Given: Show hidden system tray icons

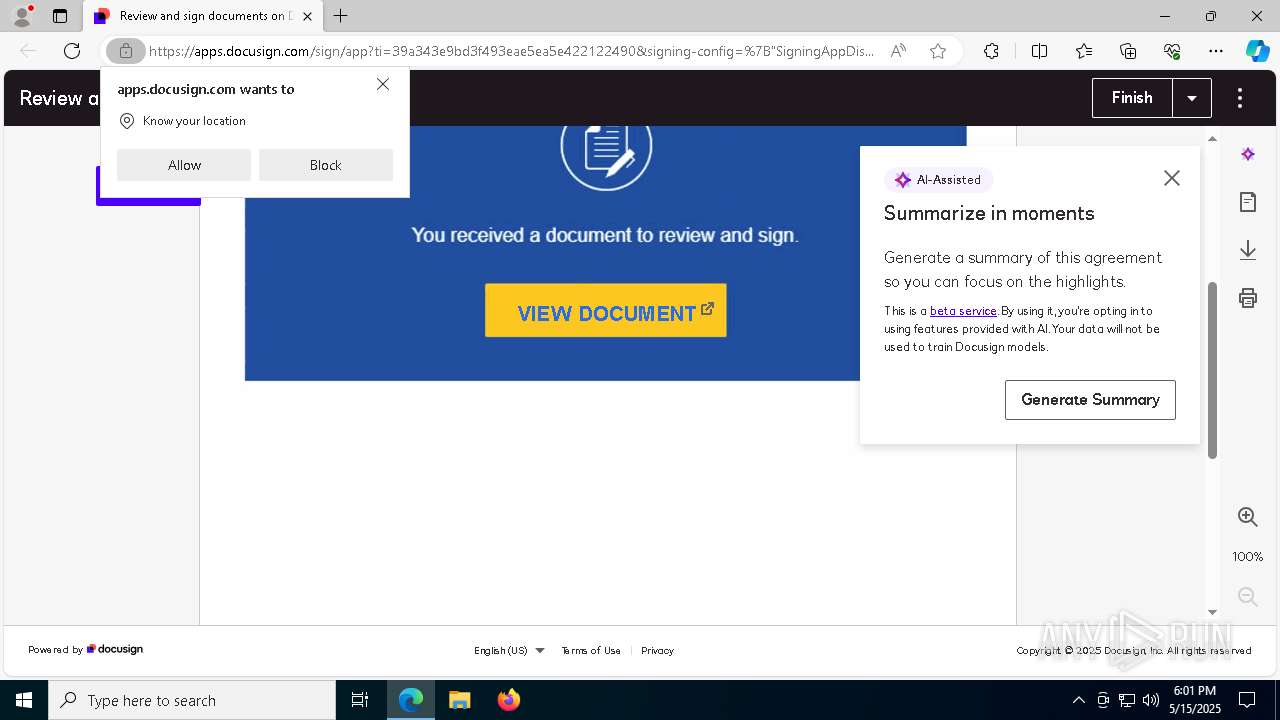Looking at the screenshot, I should coord(1078,700).
